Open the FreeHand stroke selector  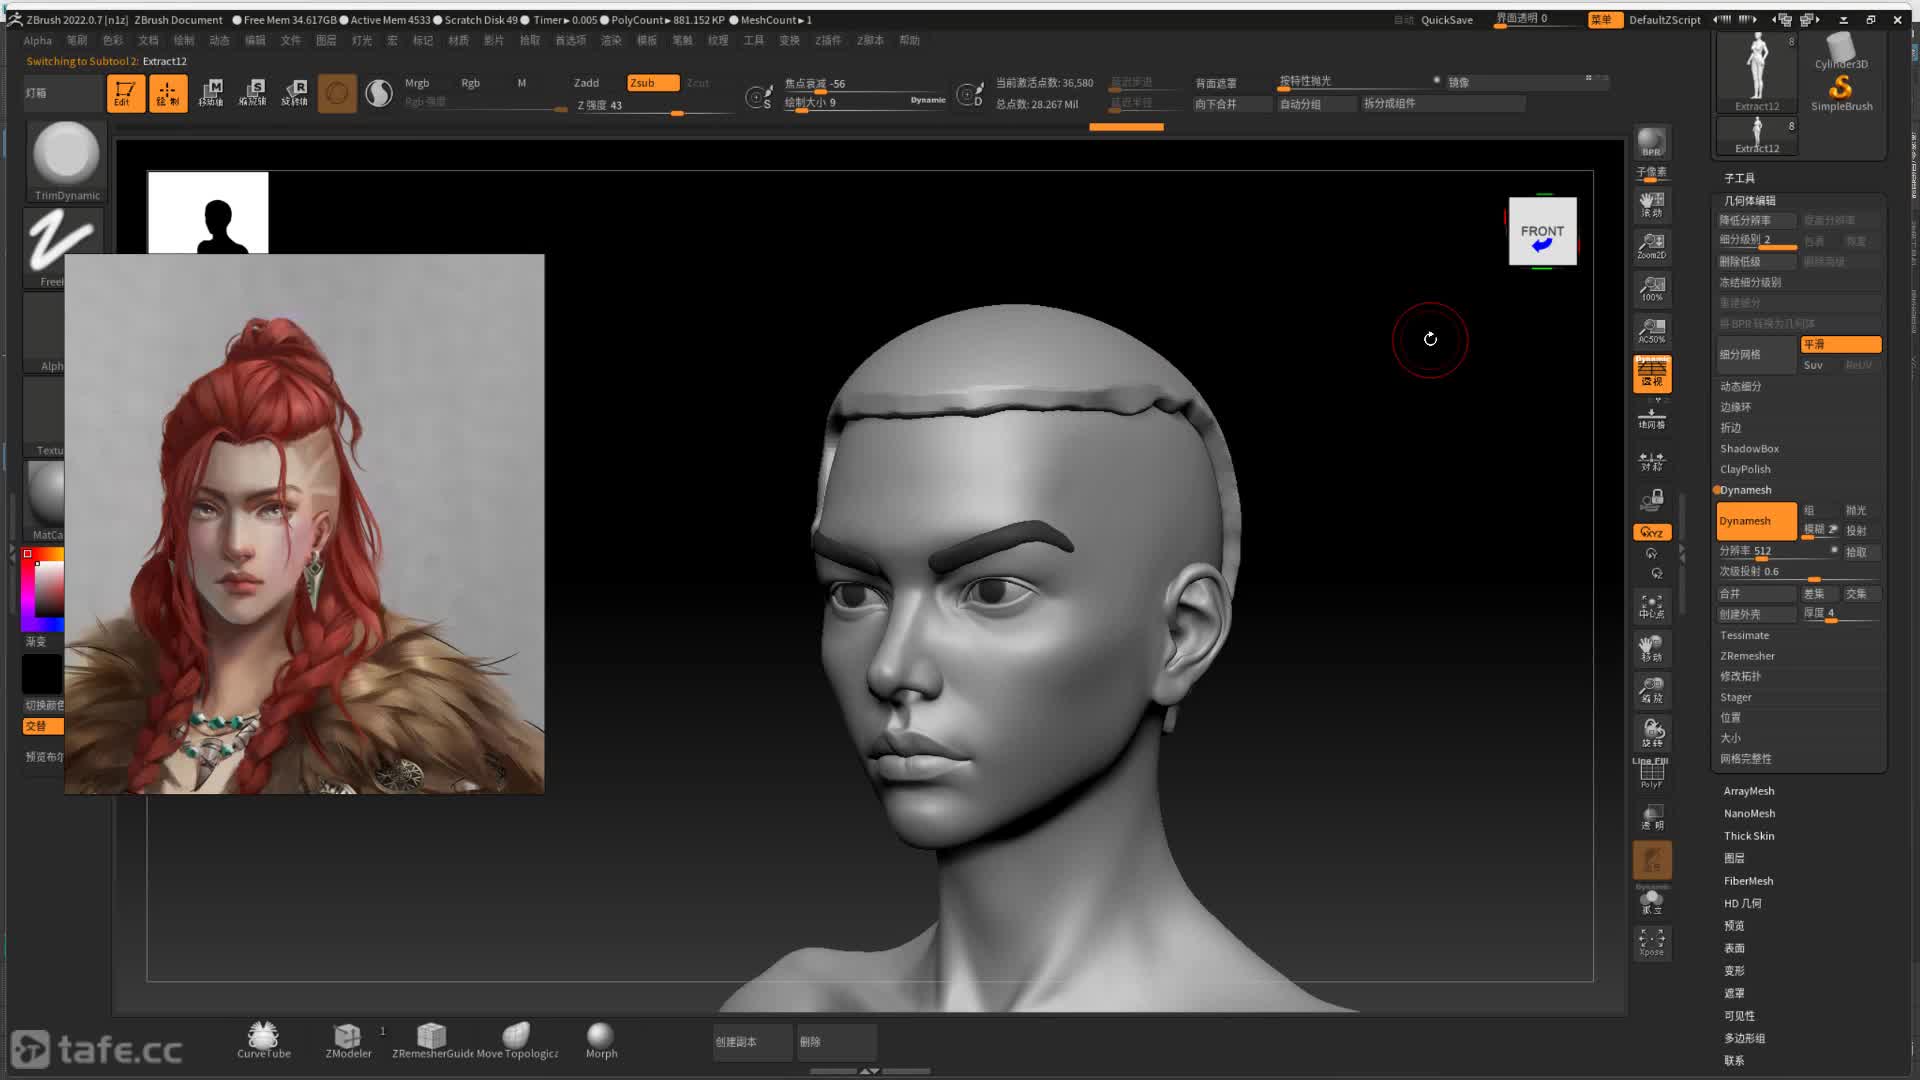pyautogui.click(x=62, y=247)
